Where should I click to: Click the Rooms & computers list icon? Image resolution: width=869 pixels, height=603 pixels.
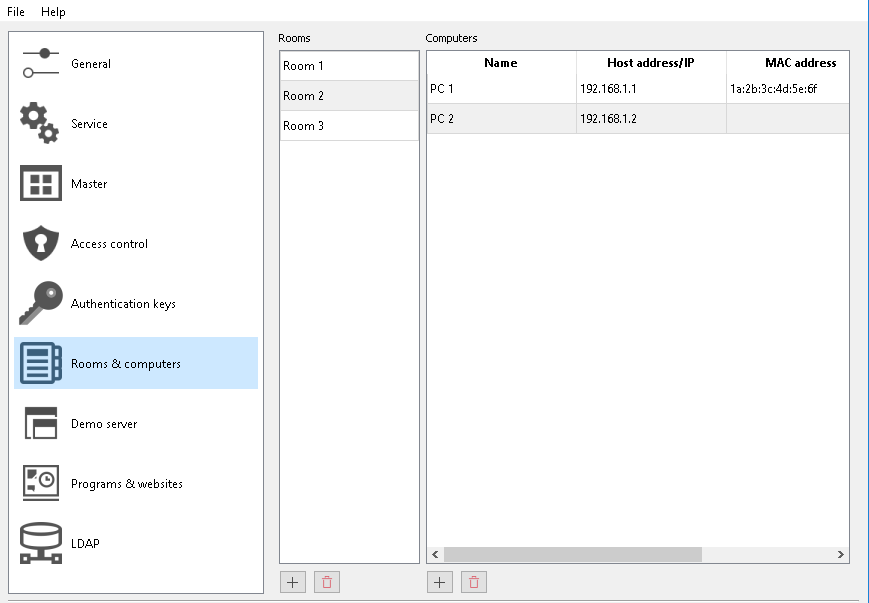[x=40, y=363]
